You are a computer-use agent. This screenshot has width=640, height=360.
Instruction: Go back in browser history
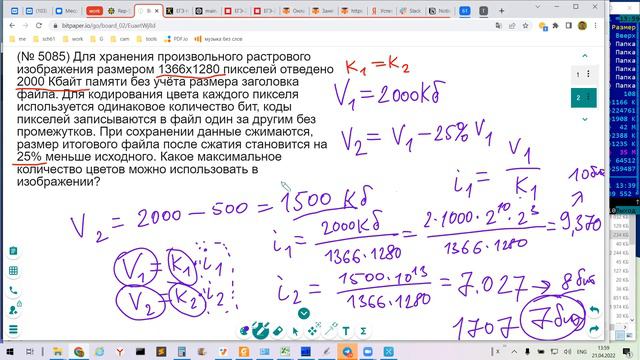[x=12, y=25]
